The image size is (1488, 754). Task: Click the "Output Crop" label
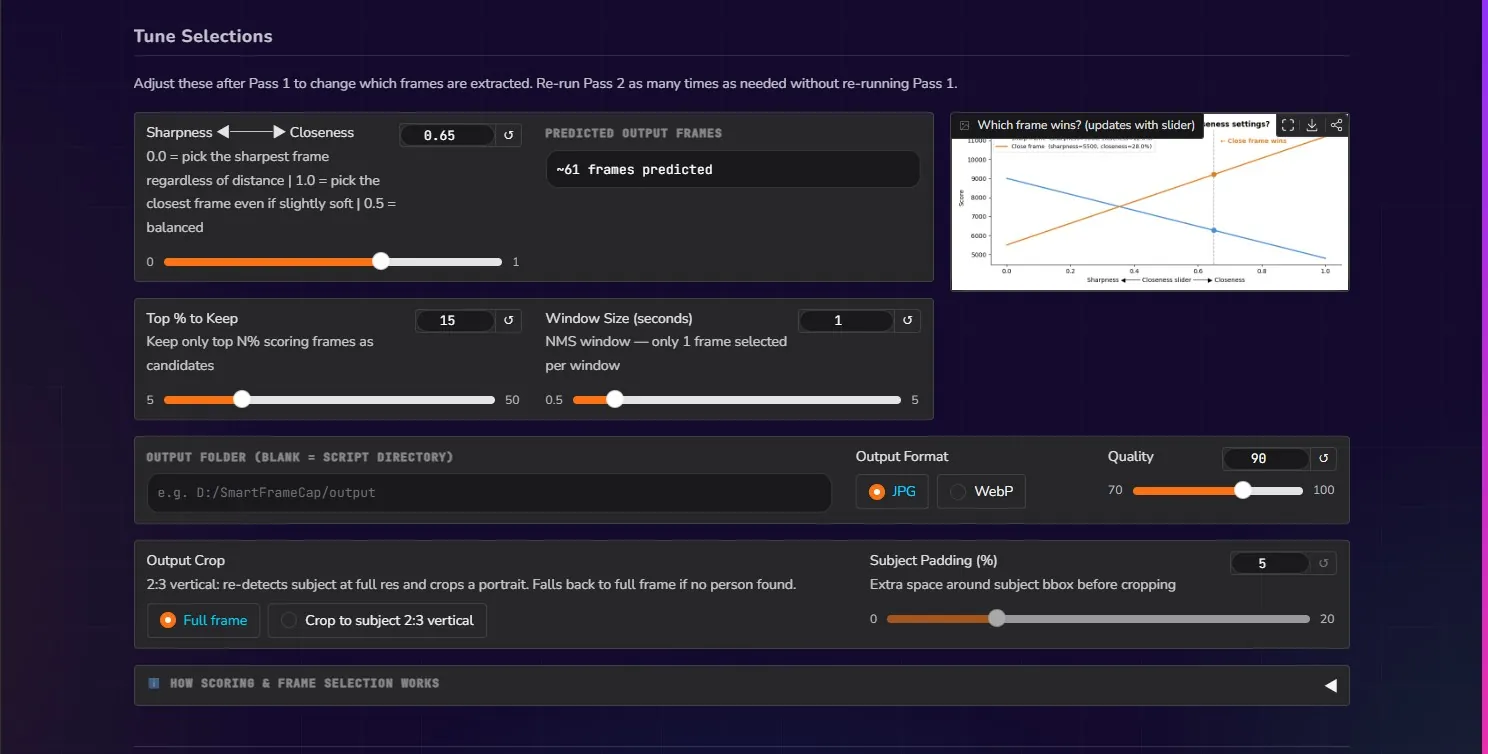coord(186,560)
